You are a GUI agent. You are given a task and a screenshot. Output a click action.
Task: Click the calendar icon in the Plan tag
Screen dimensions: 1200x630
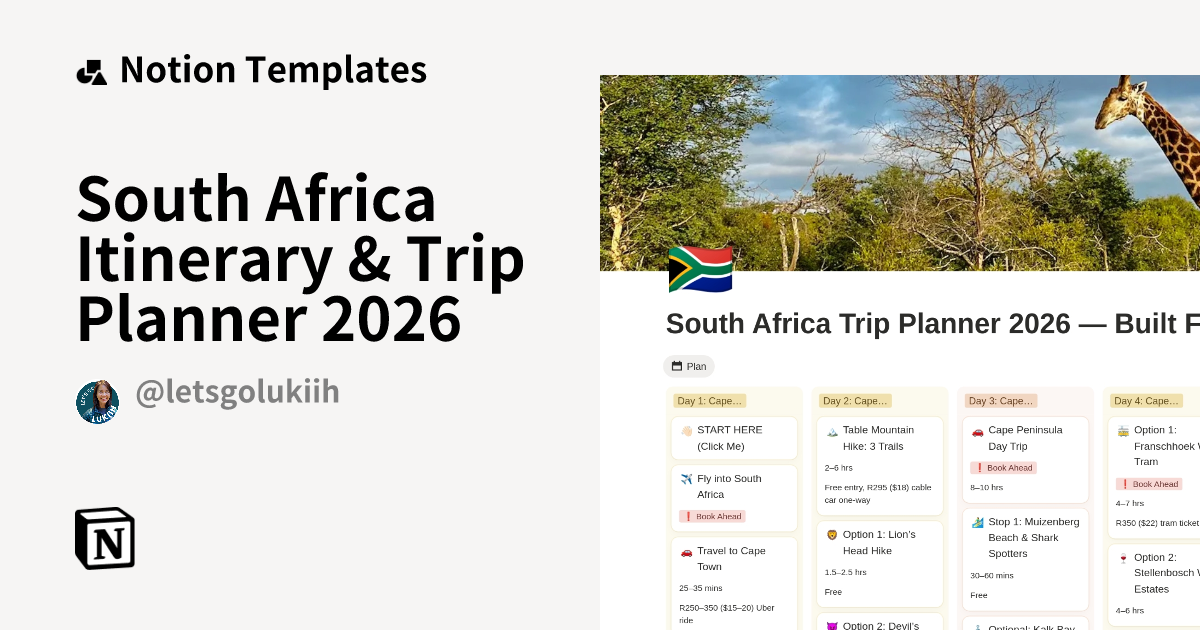tap(676, 366)
